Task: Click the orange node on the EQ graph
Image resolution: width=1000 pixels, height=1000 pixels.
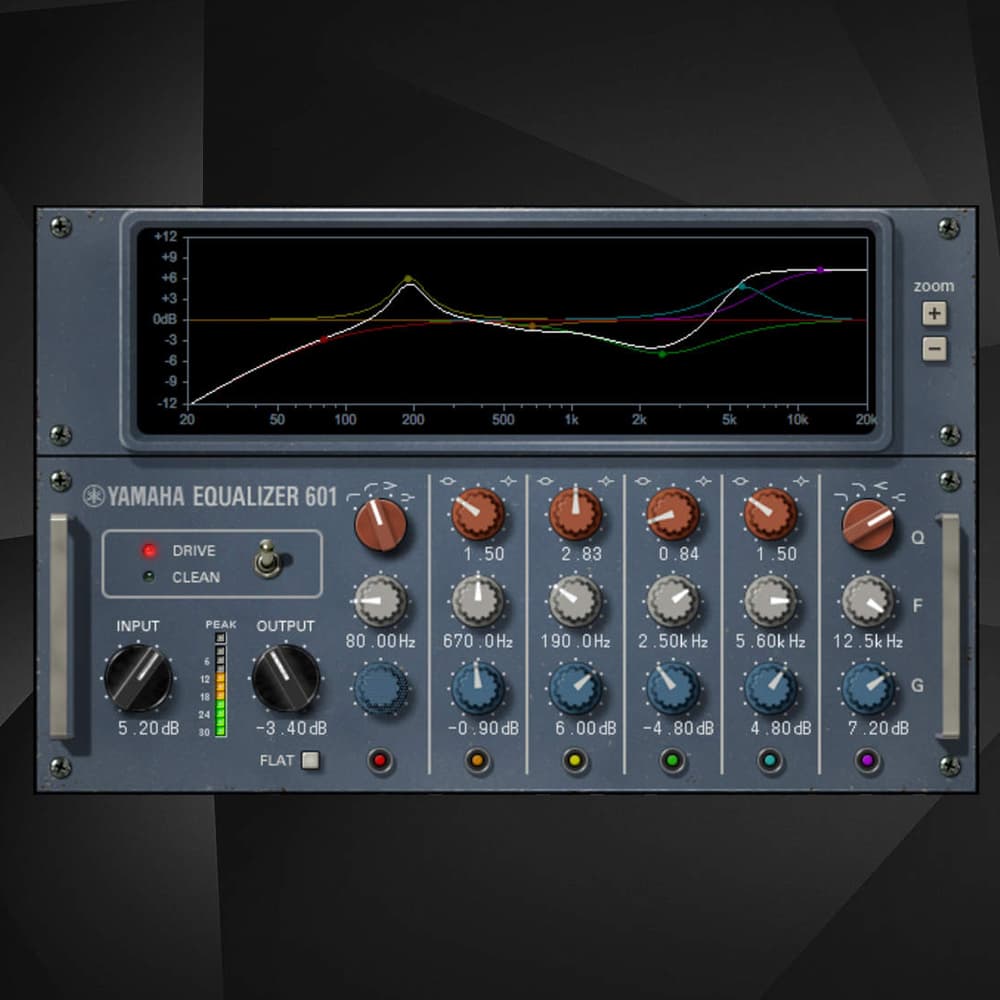Action: [x=533, y=326]
